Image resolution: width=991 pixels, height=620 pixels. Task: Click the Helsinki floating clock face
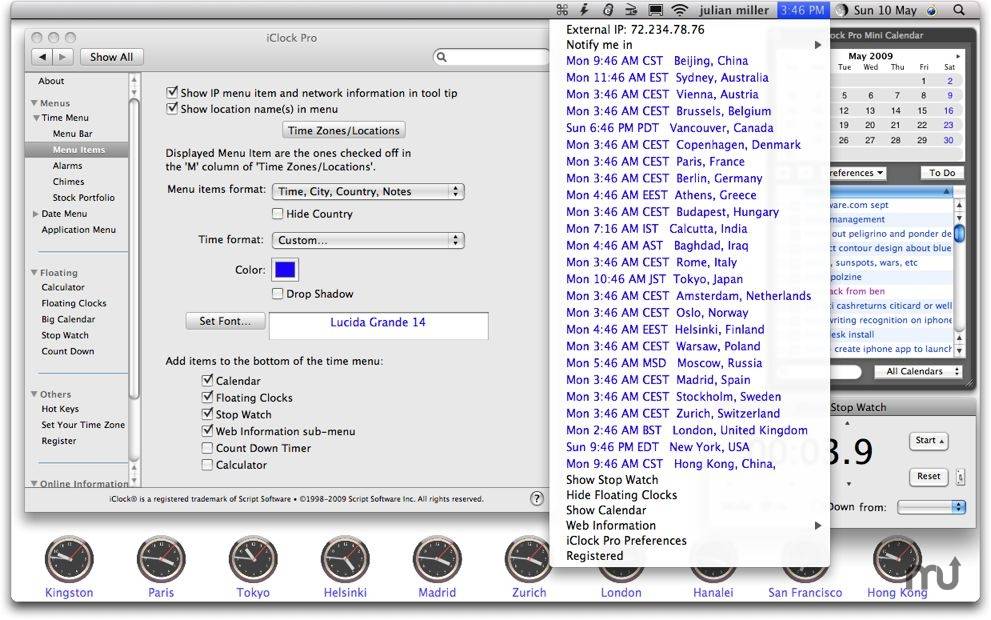tap(345, 559)
